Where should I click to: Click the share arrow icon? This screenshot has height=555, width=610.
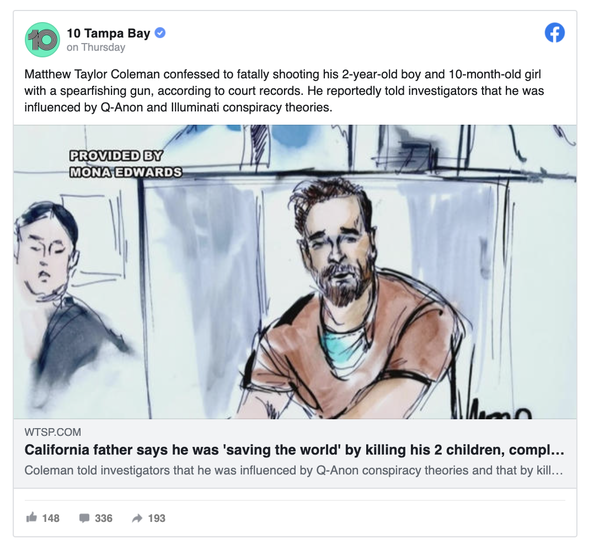[137, 518]
